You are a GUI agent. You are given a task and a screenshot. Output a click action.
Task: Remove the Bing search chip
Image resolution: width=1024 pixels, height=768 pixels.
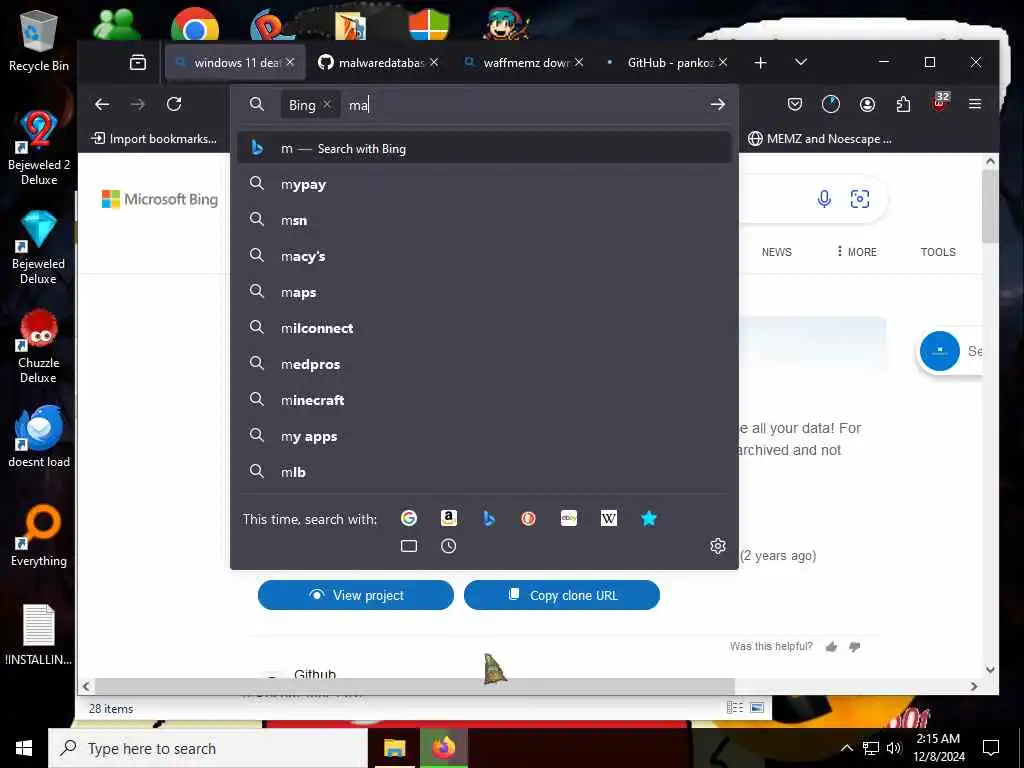[x=327, y=104]
